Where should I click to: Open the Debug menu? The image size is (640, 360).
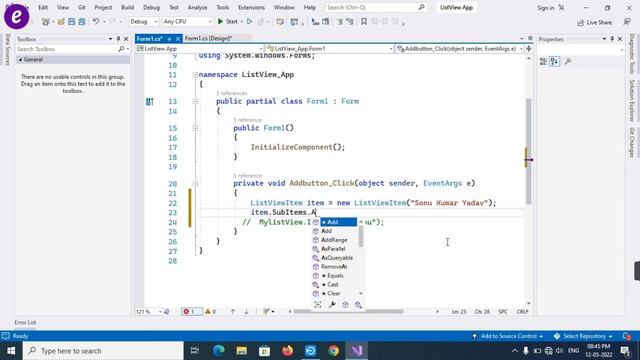click(x=151, y=7)
